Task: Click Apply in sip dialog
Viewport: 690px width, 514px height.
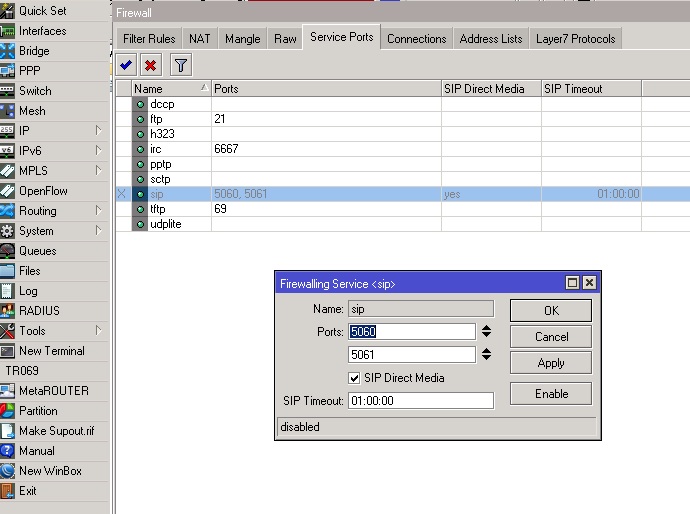Action: click(x=551, y=363)
